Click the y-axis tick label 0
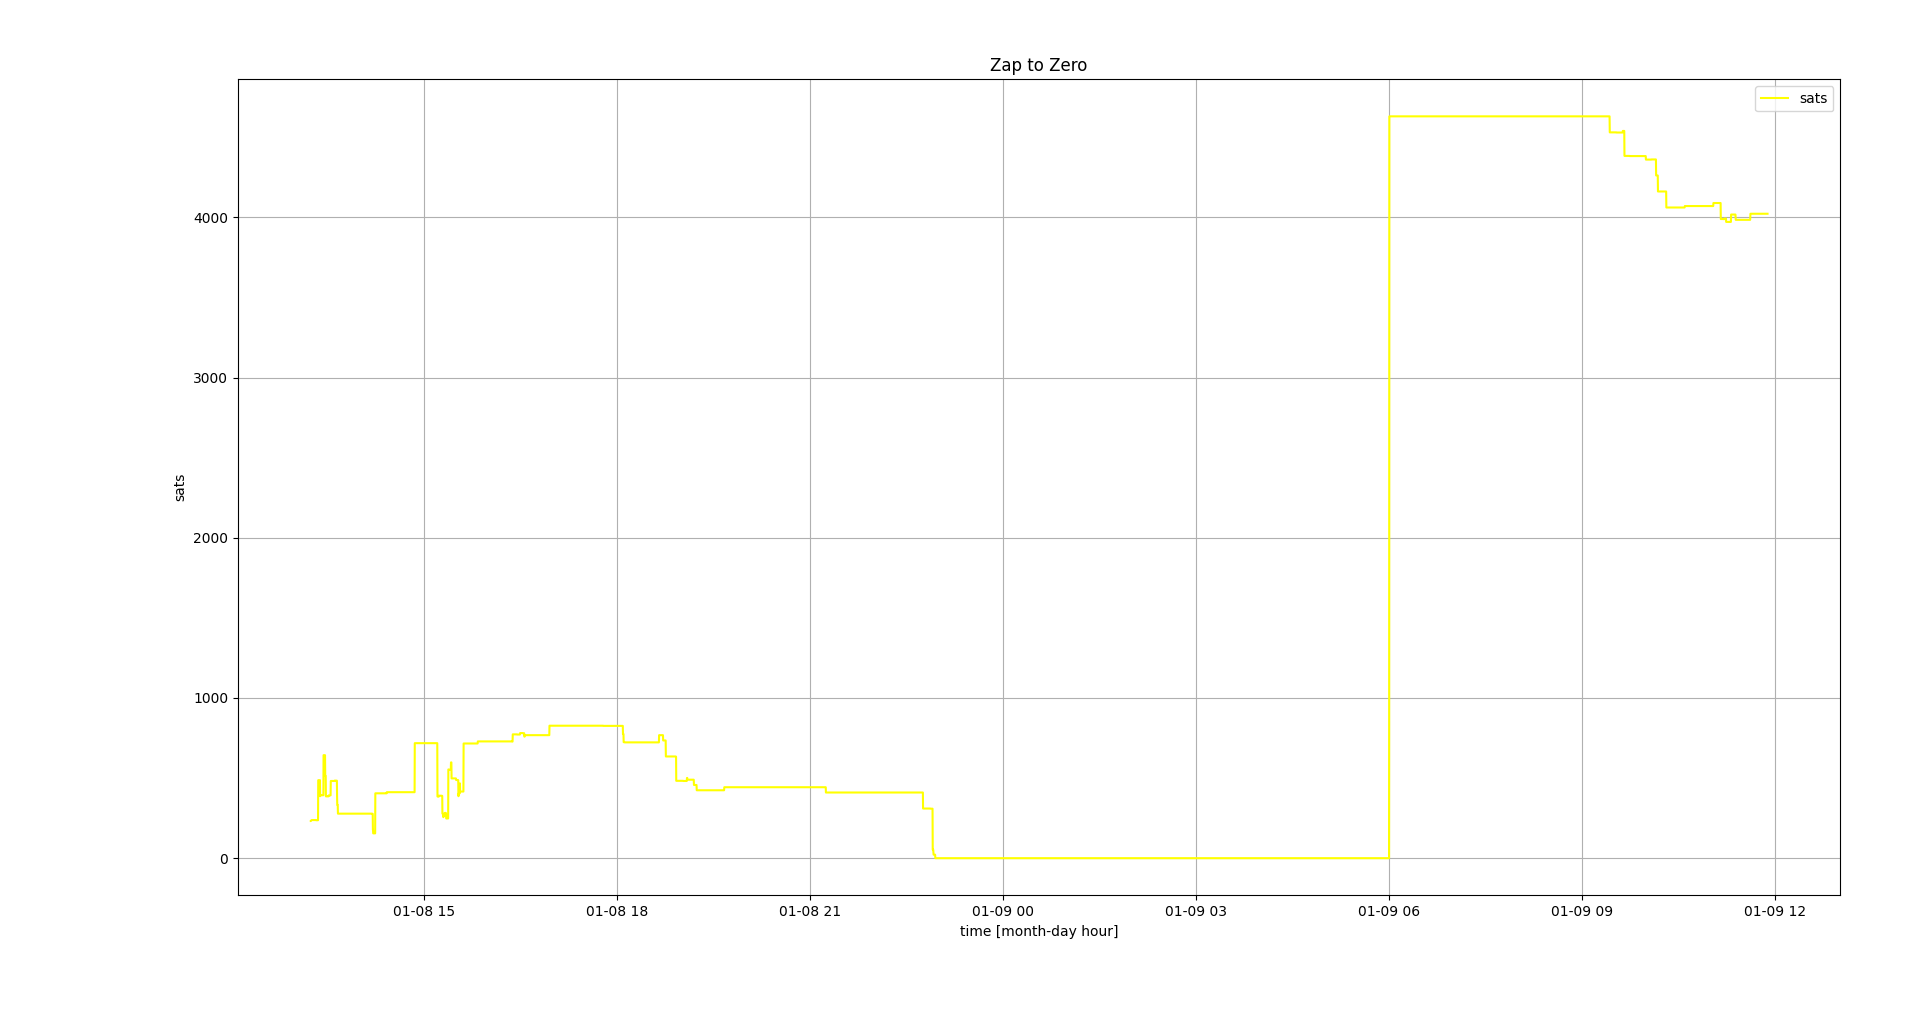 [x=224, y=859]
